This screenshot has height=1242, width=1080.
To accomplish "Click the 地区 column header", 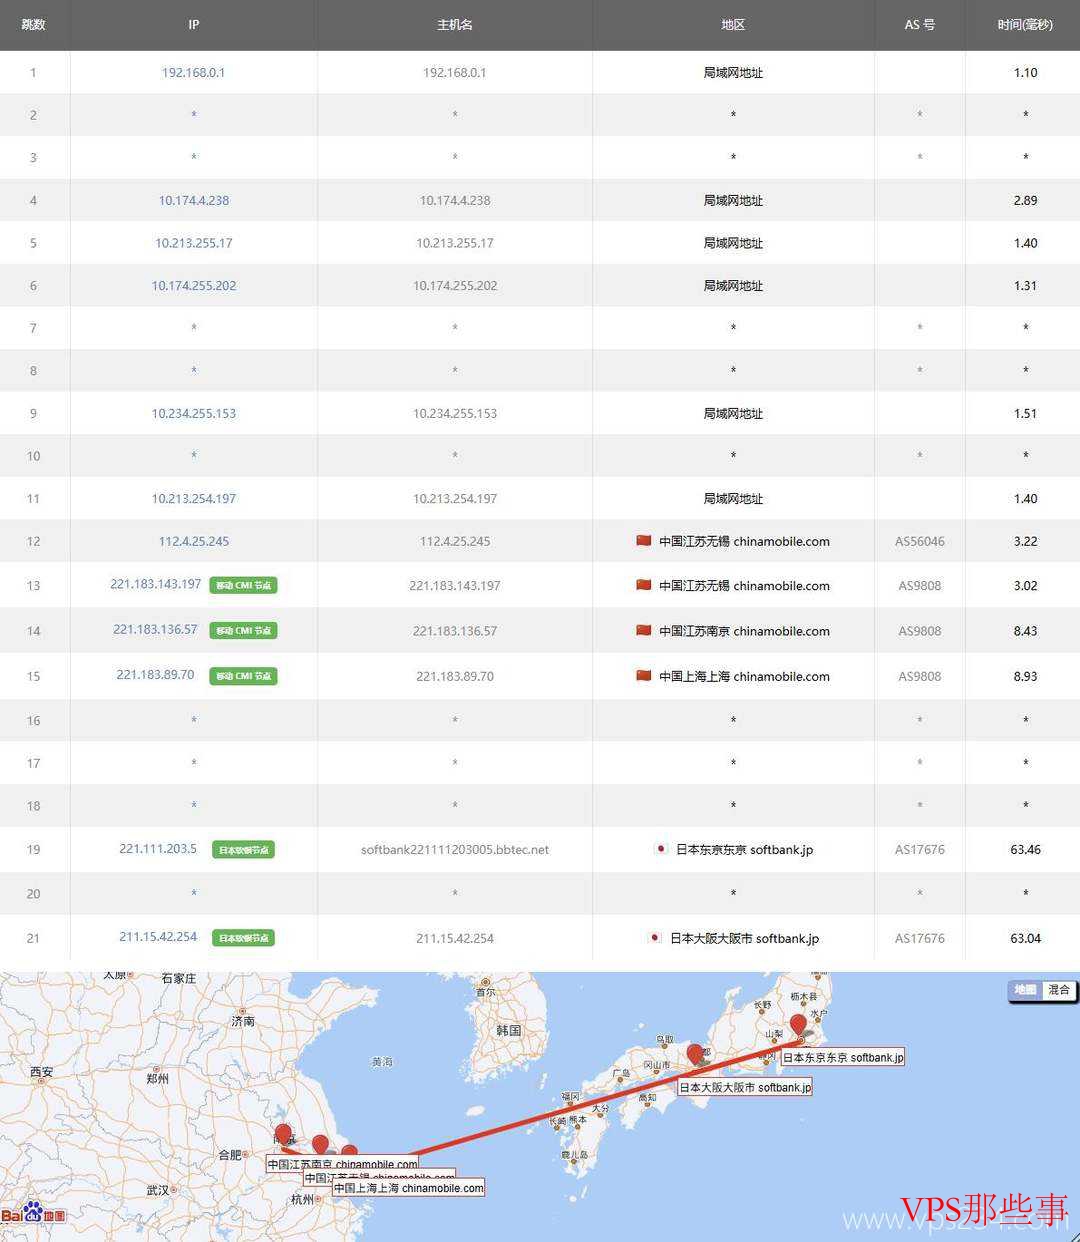I will pos(733,25).
